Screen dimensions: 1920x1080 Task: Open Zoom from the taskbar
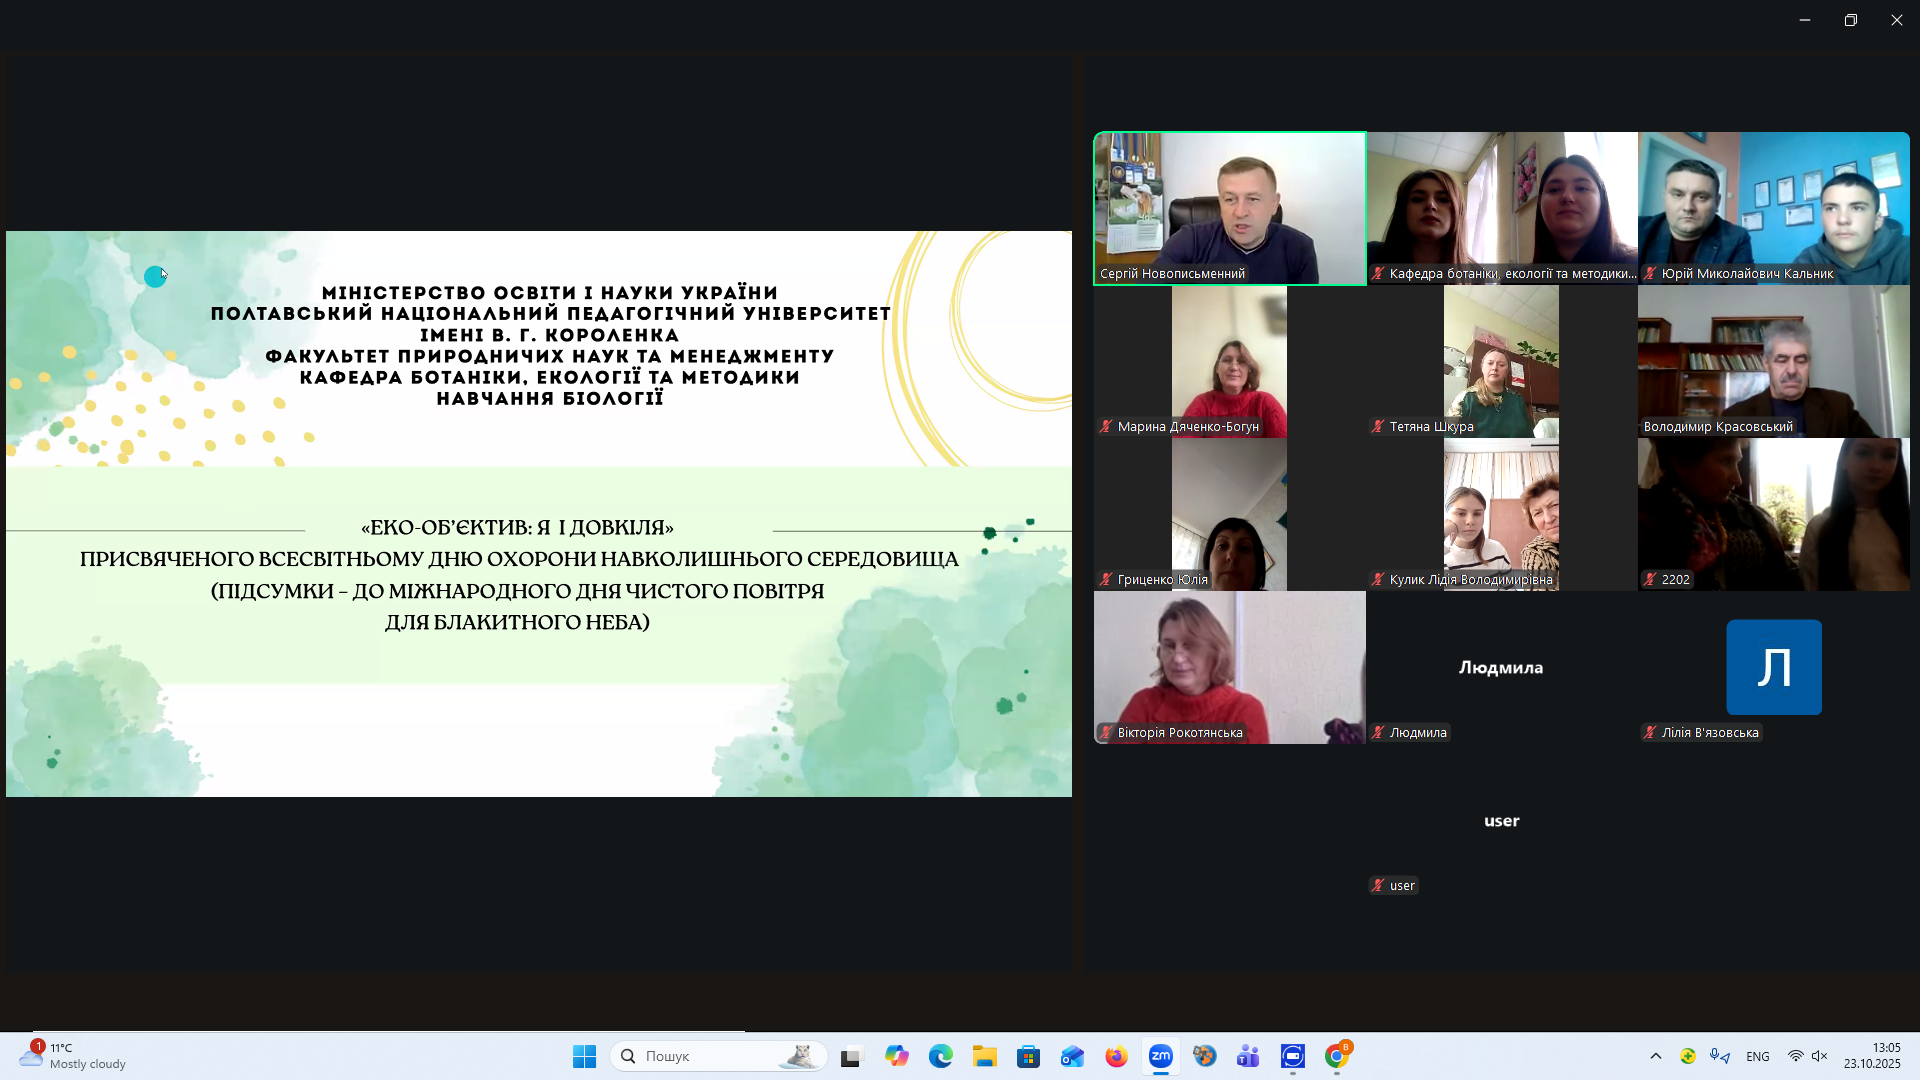point(1160,1056)
